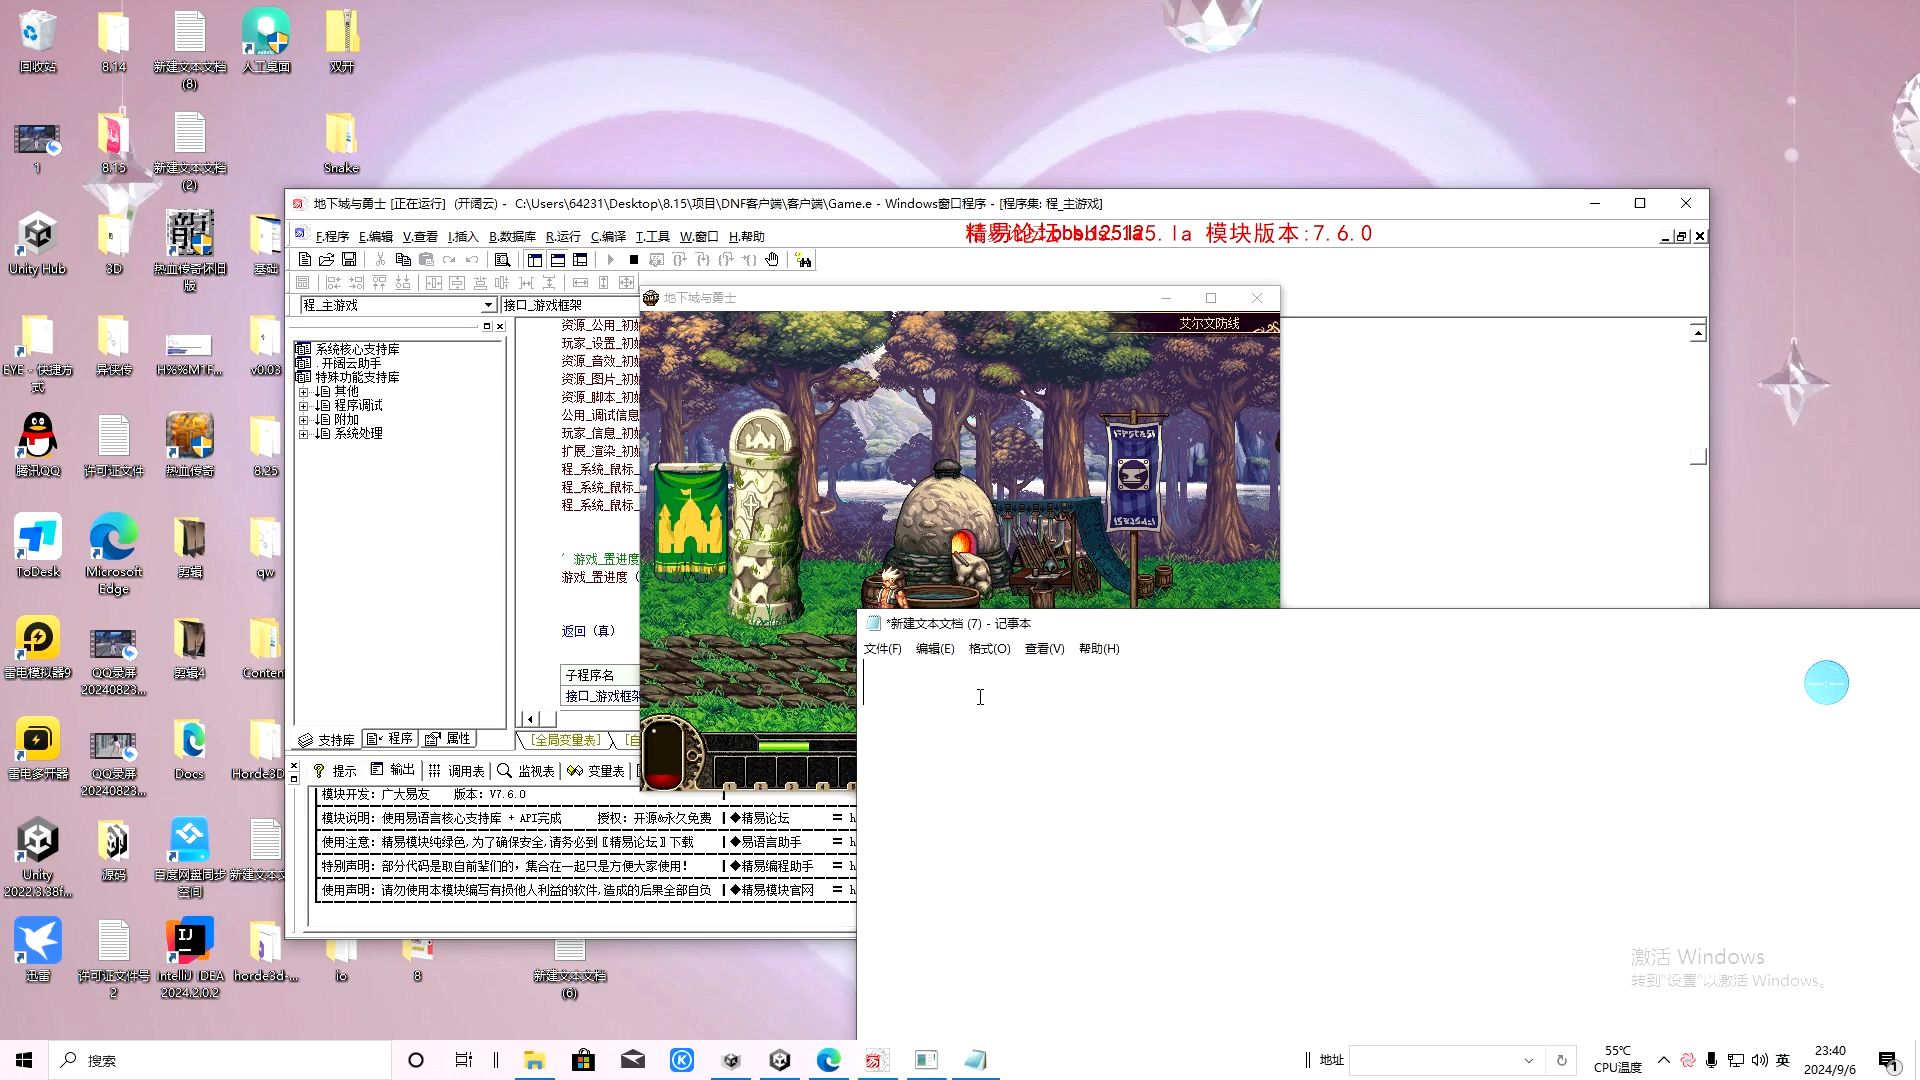Open the Unity Hub desktop icon
This screenshot has height=1080, width=1920.
point(38,244)
